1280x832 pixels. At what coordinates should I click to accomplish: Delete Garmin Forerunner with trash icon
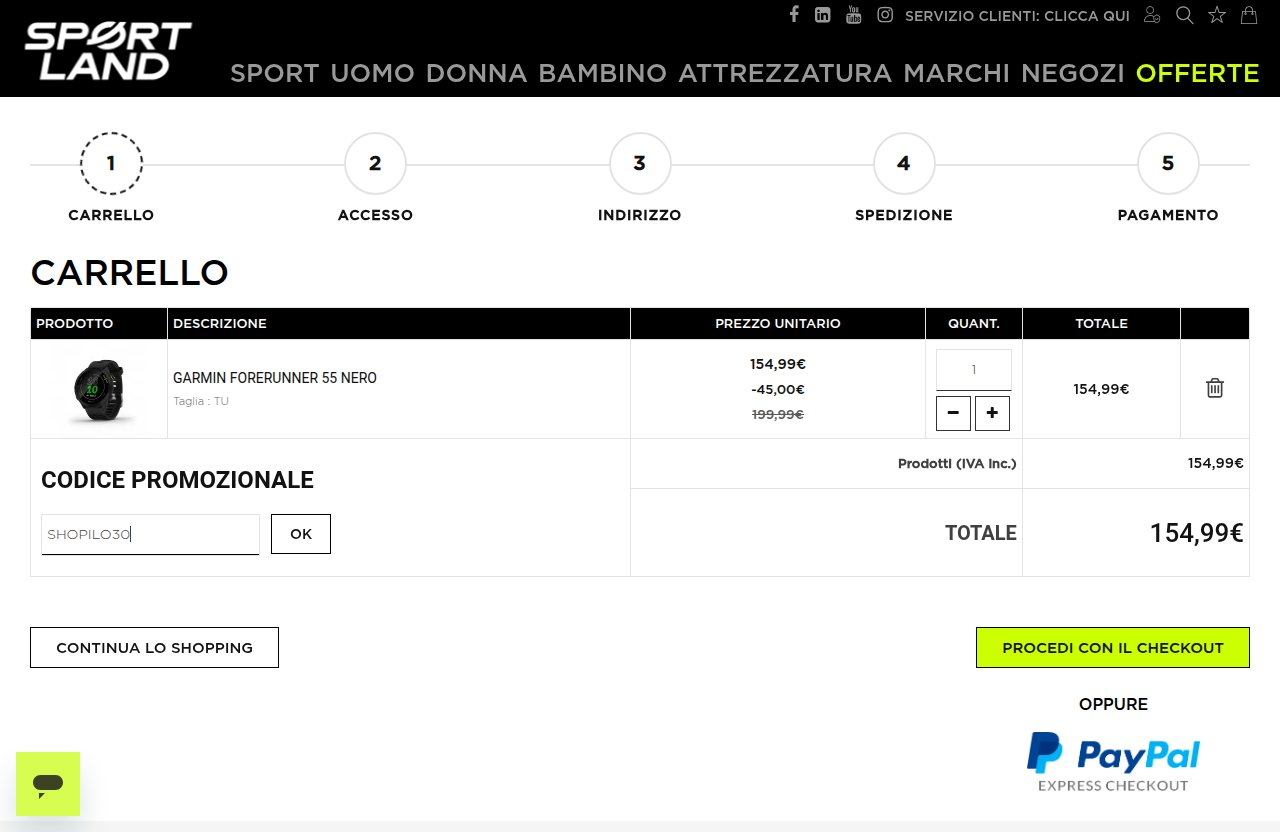pos(1215,388)
